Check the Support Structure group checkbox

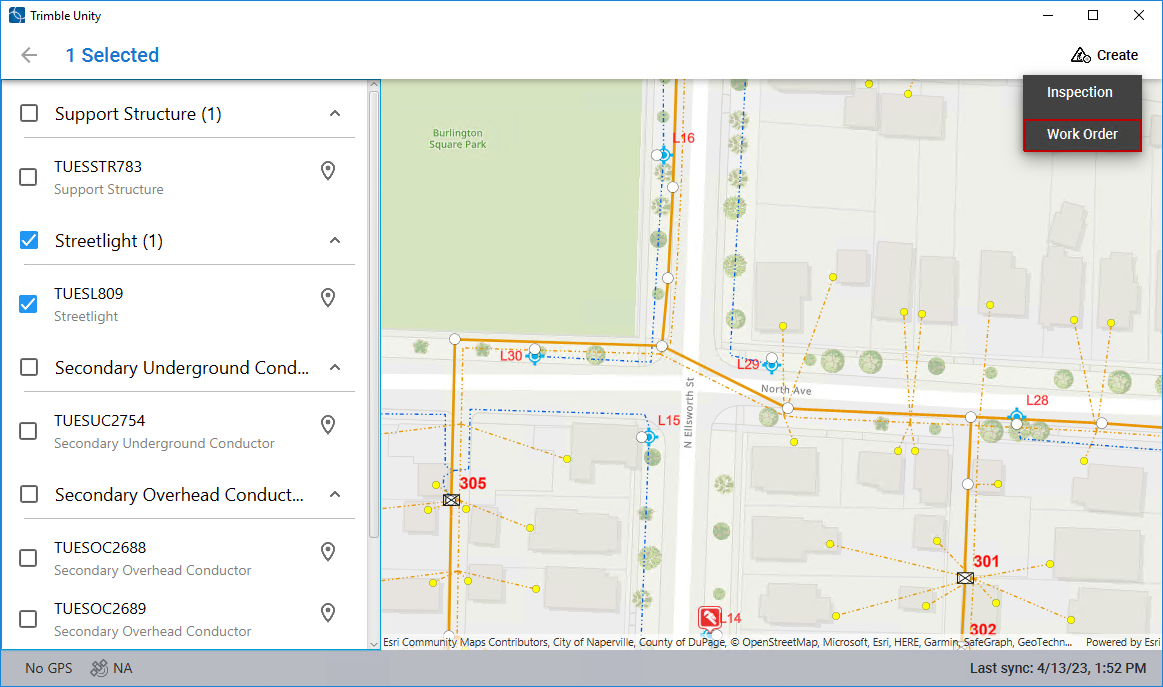point(30,114)
